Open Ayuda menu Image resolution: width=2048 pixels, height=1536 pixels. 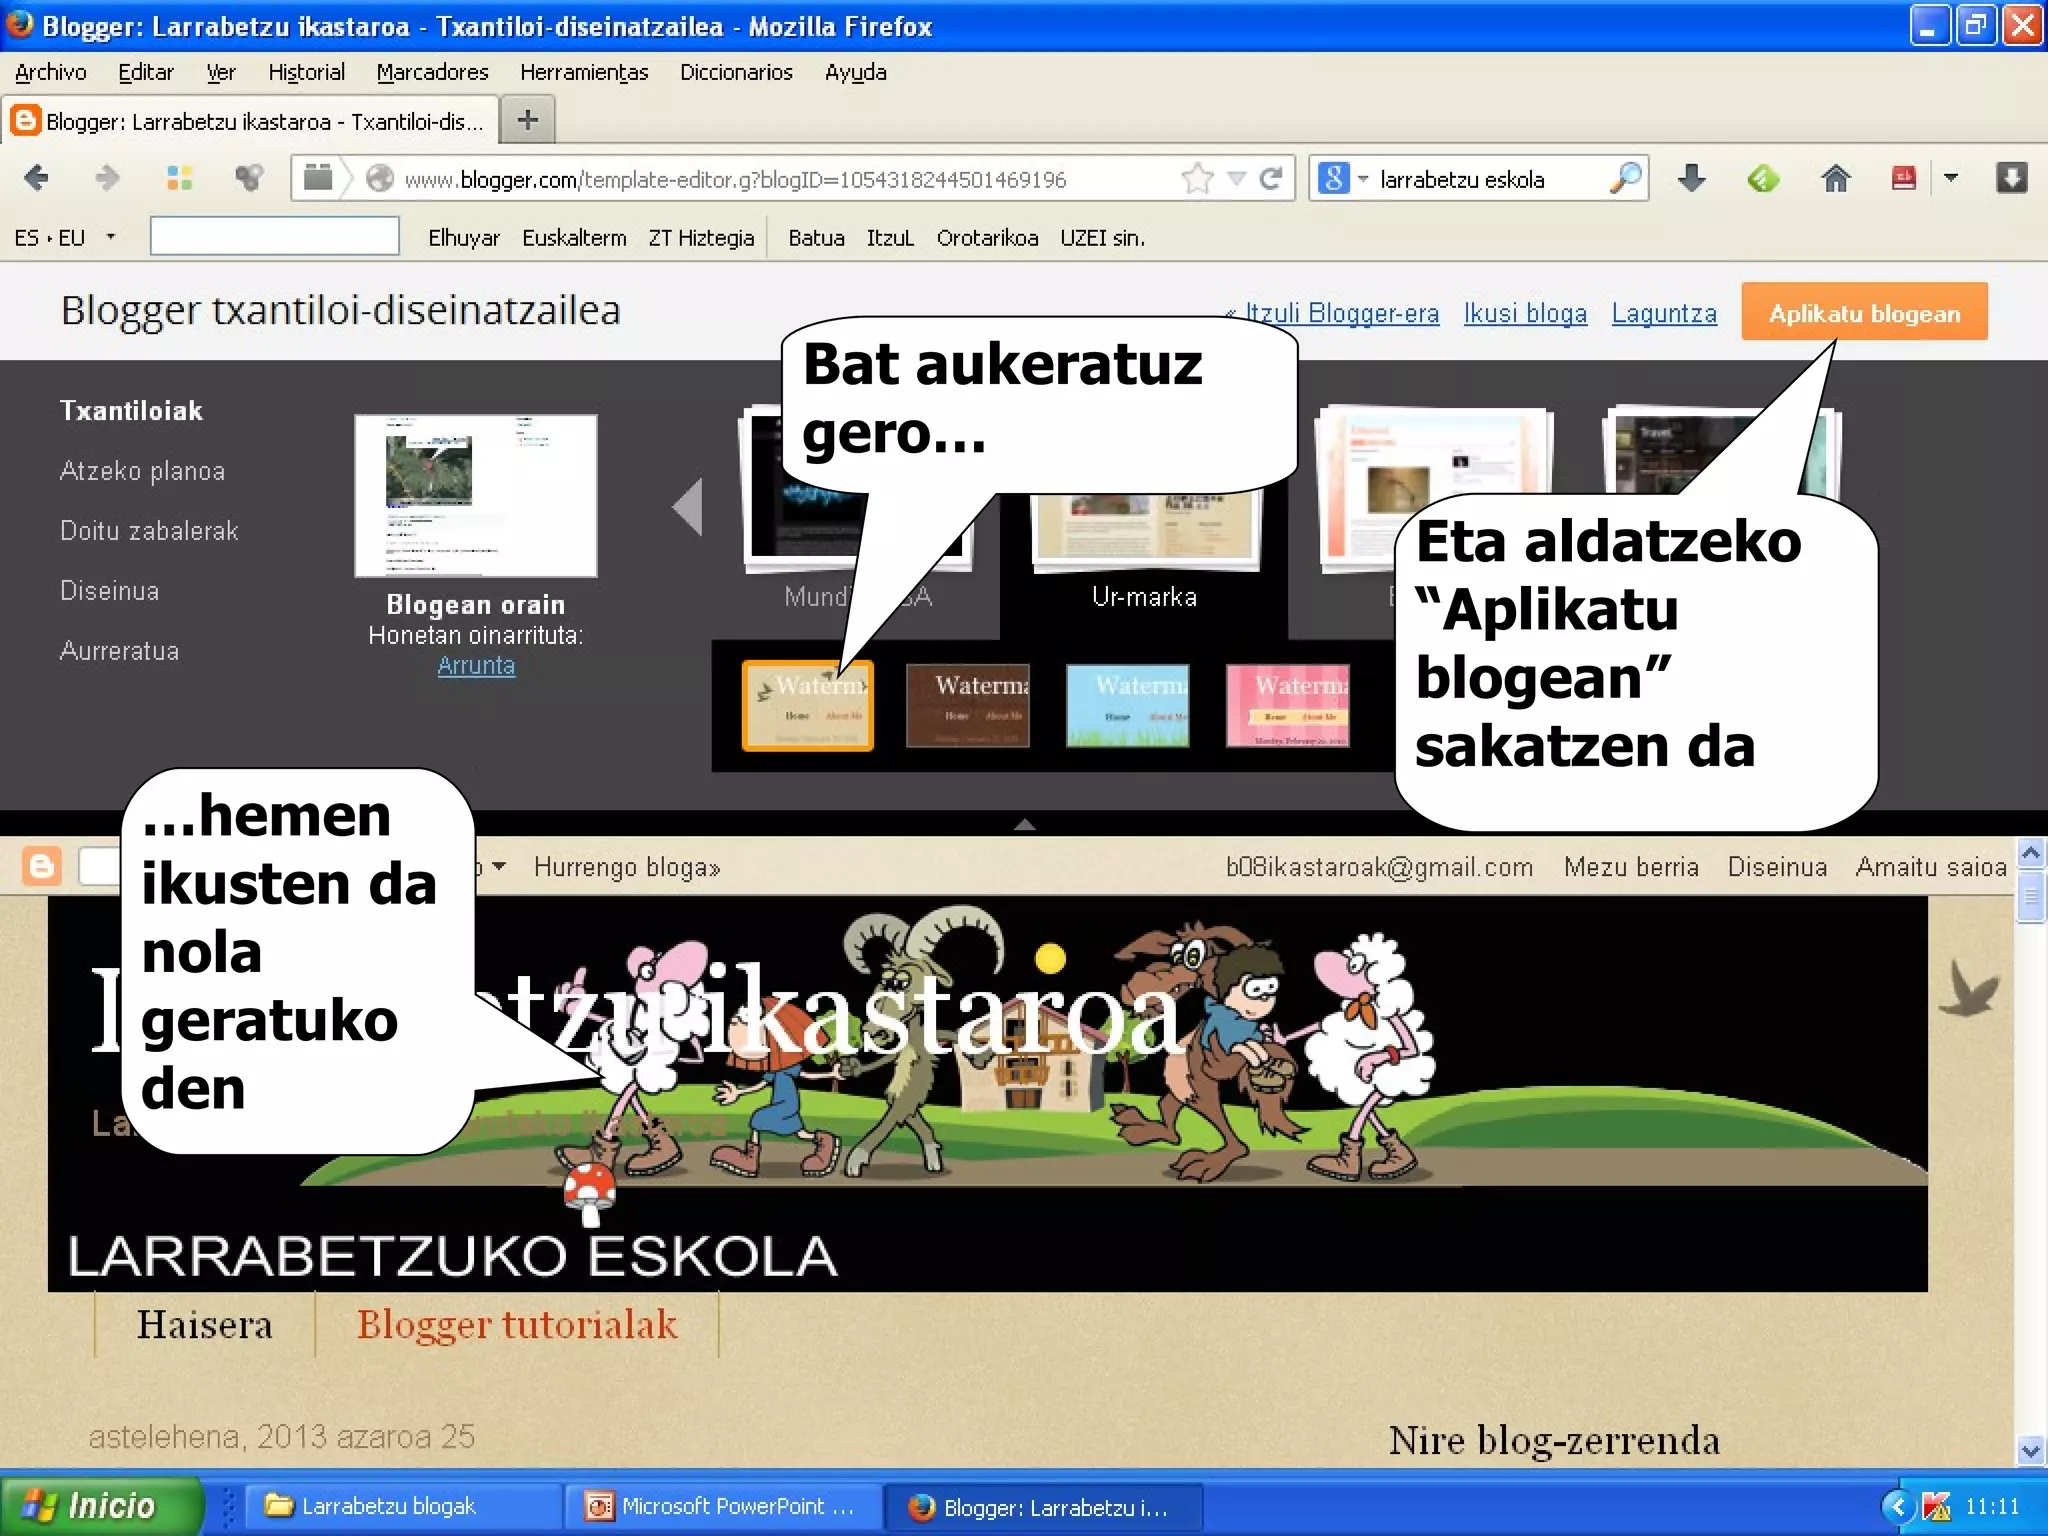click(855, 72)
